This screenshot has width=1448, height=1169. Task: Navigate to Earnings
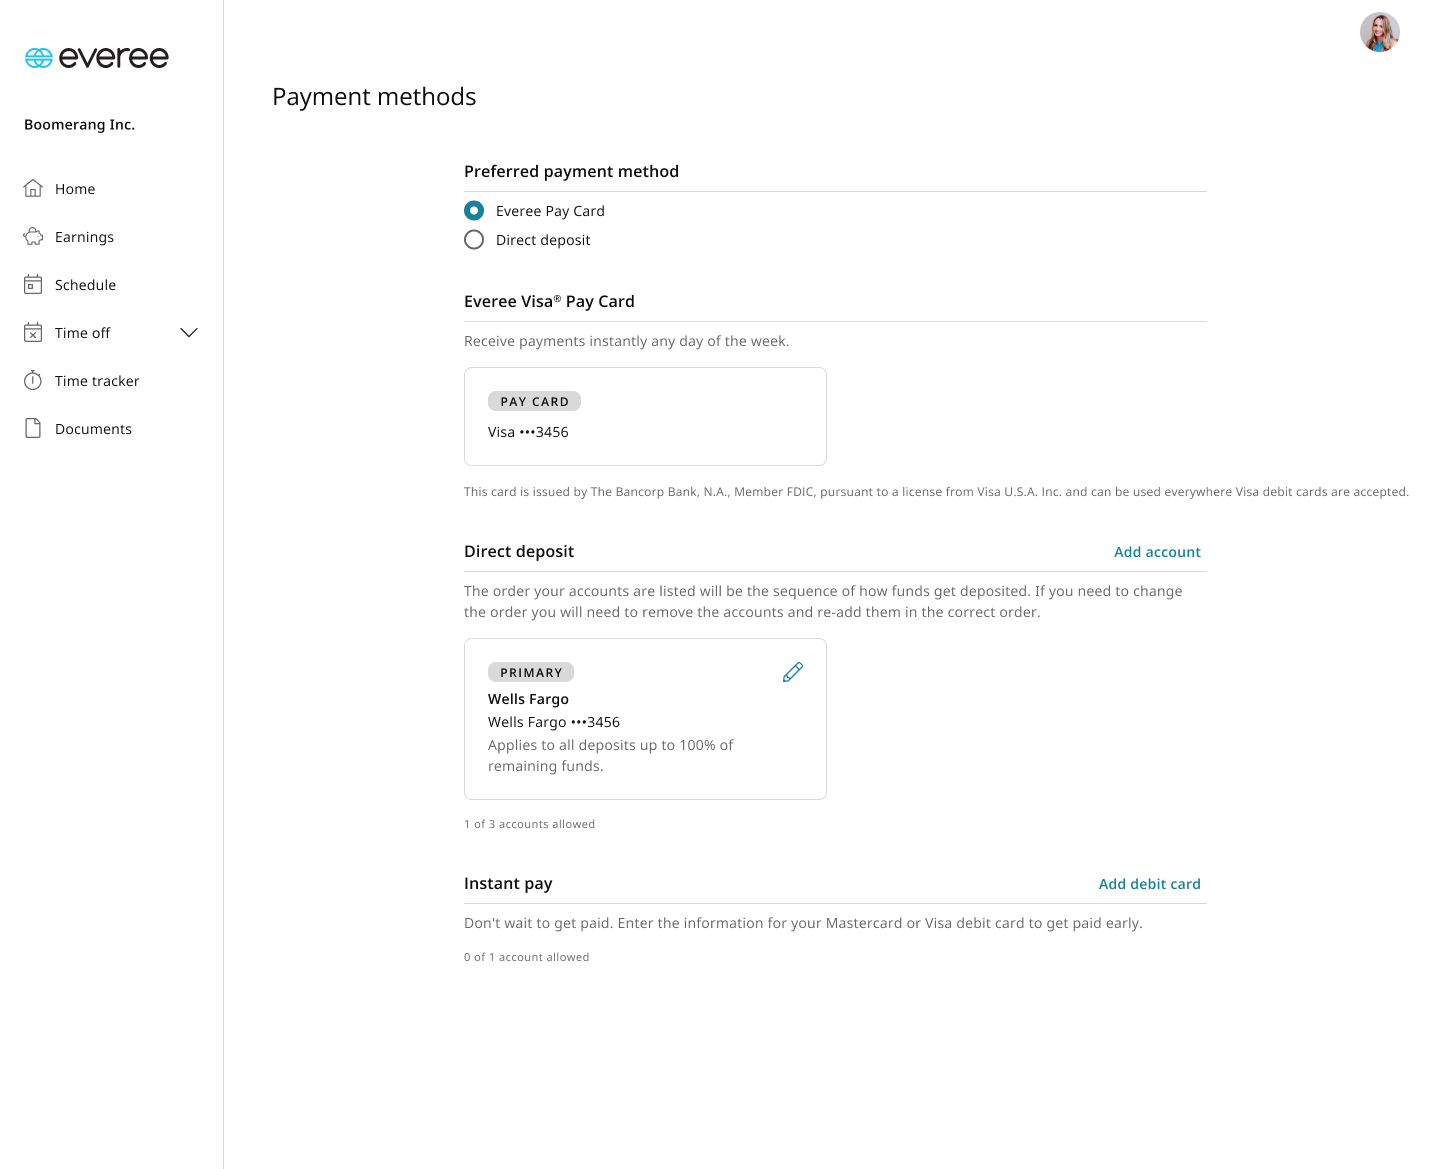coord(83,236)
